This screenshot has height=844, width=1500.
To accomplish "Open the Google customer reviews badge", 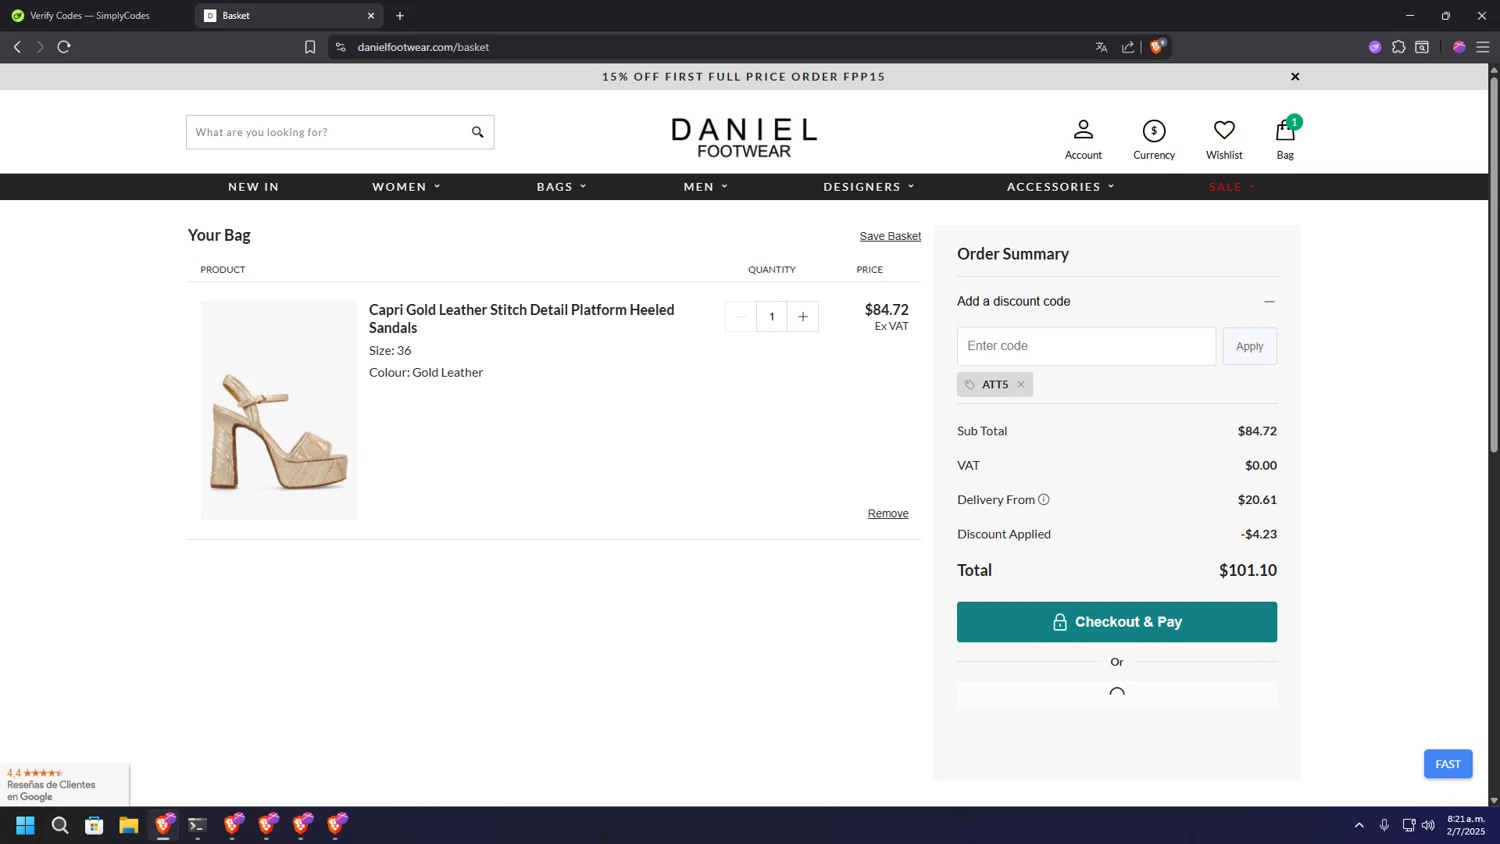I will click(x=64, y=785).
